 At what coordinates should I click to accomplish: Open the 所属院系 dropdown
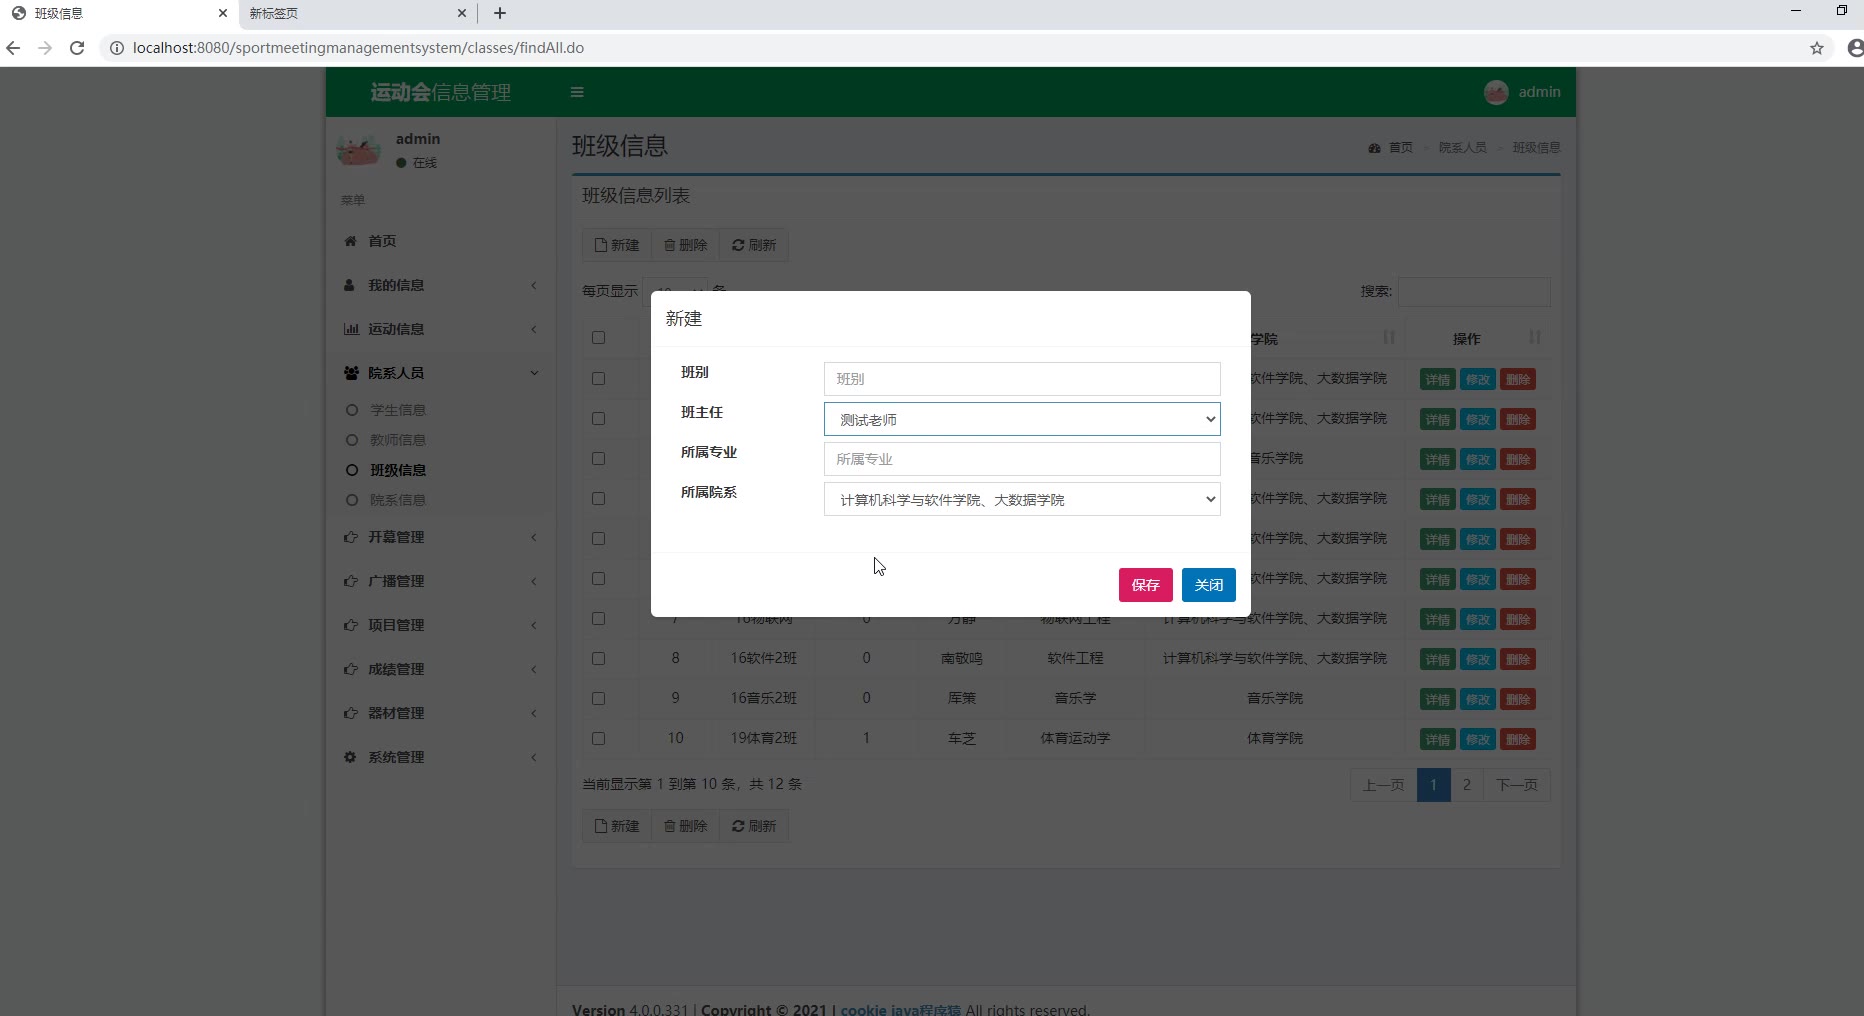point(1021,499)
